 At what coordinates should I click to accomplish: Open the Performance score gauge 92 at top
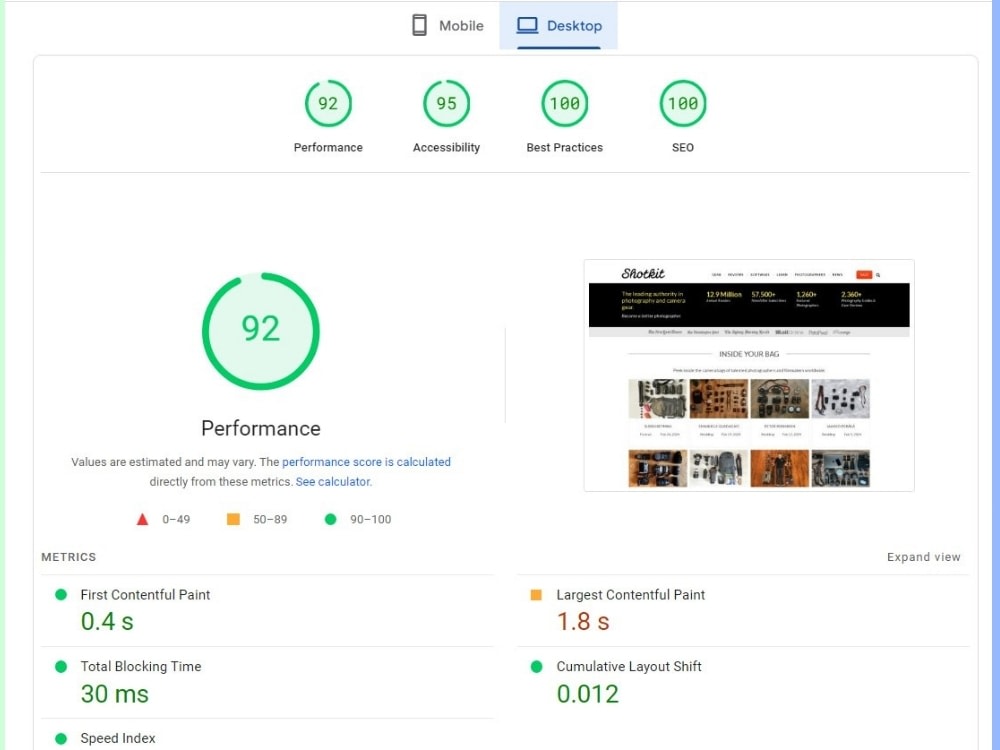pyautogui.click(x=328, y=103)
